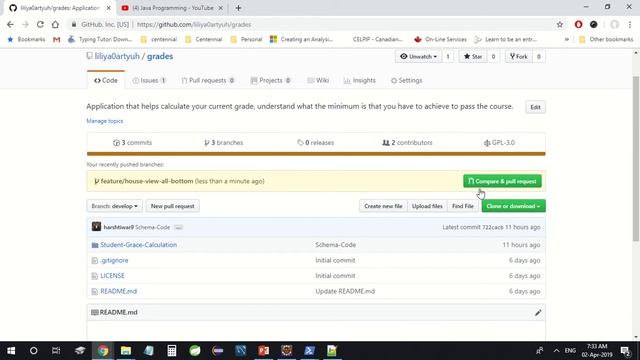The image size is (640, 360).
Task: Click the Find File button
Action: [463, 206]
